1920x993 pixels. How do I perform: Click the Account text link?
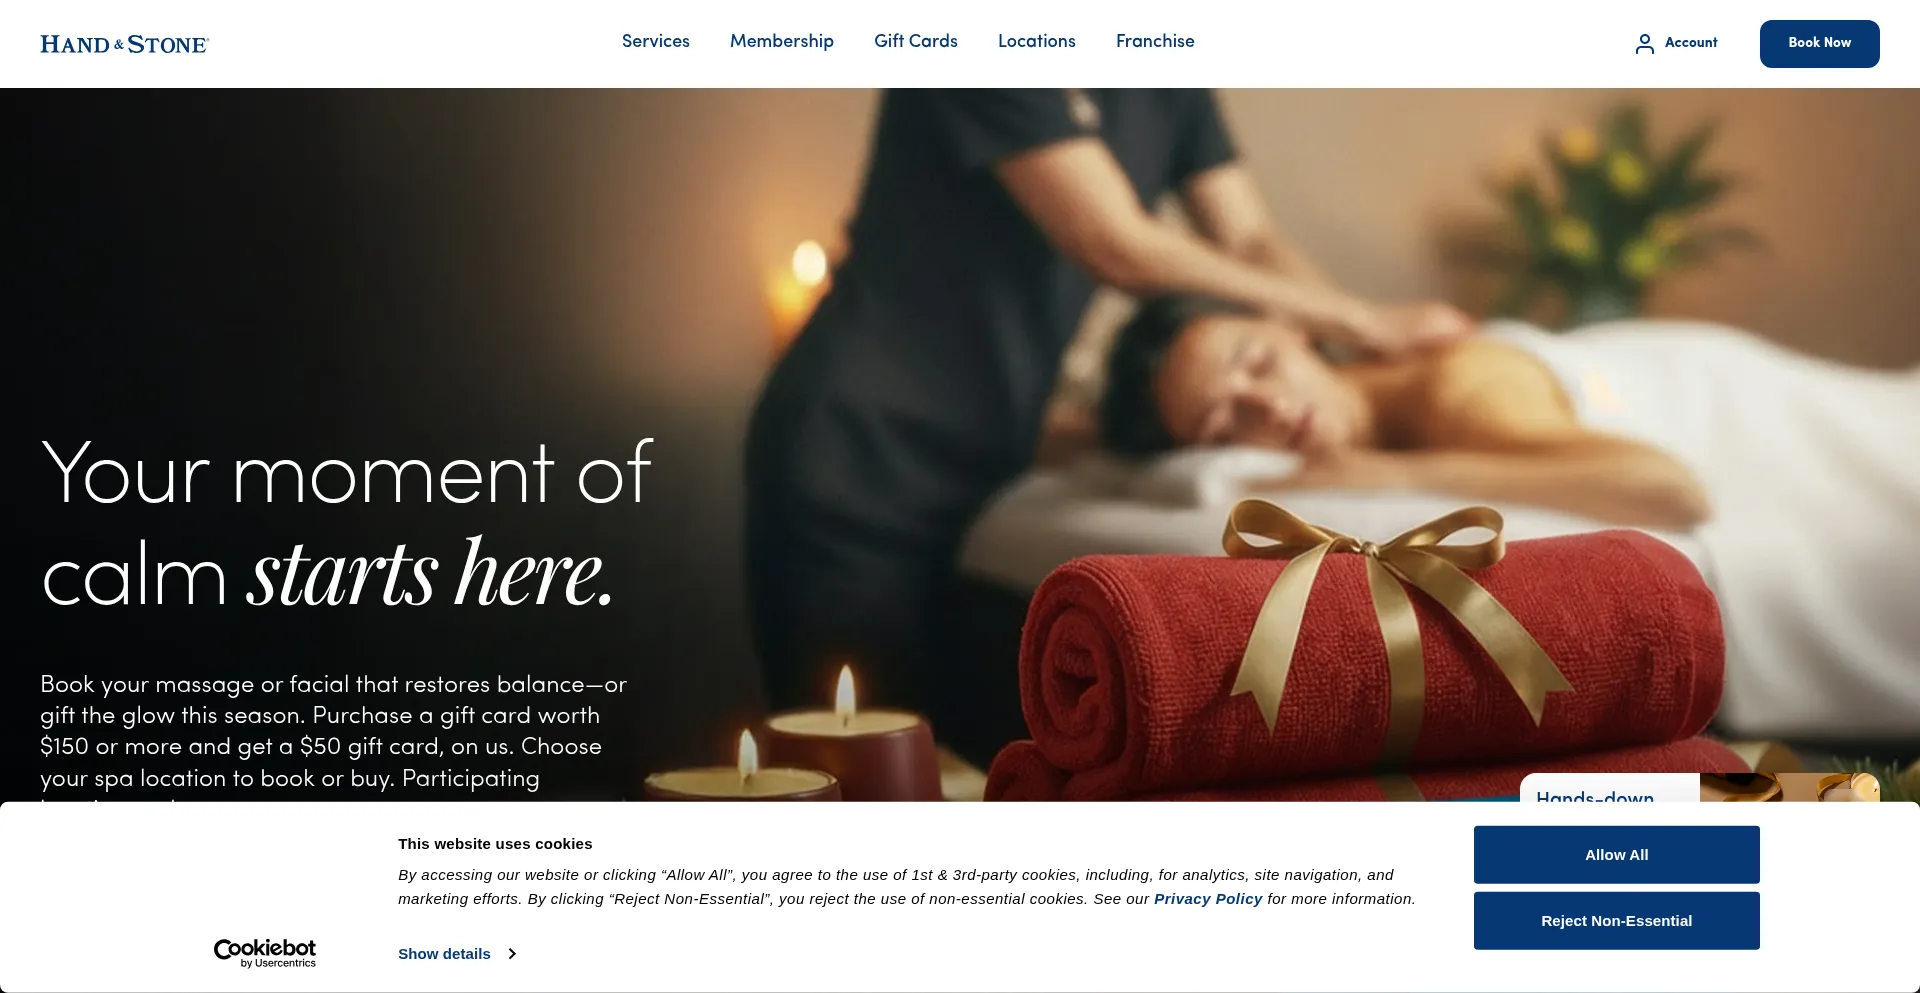tap(1691, 43)
